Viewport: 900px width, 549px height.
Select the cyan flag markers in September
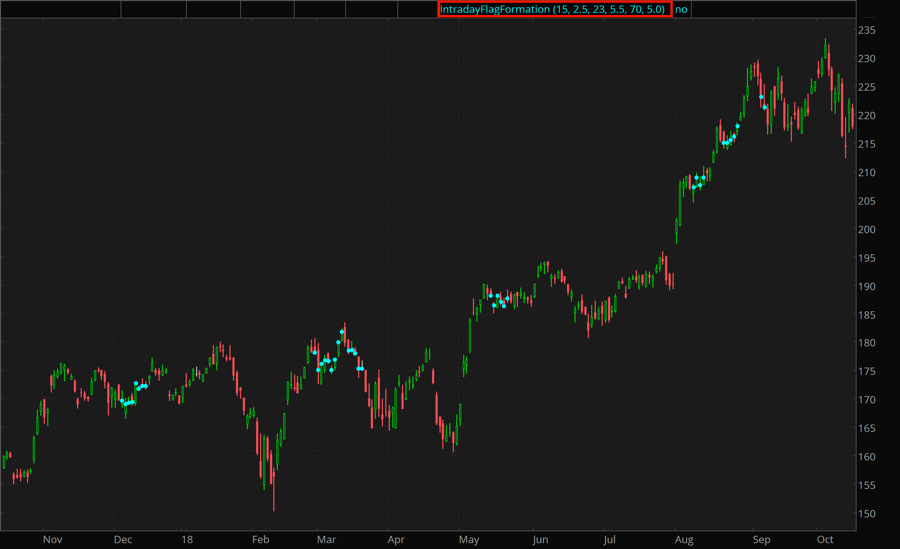pos(763,102)
